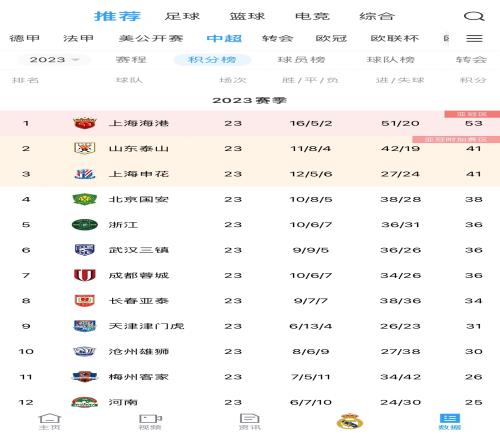Select the 德甲 league tab
Image resolution: width=500 pixels, height=440 pixels.
(x=24, y=38)
